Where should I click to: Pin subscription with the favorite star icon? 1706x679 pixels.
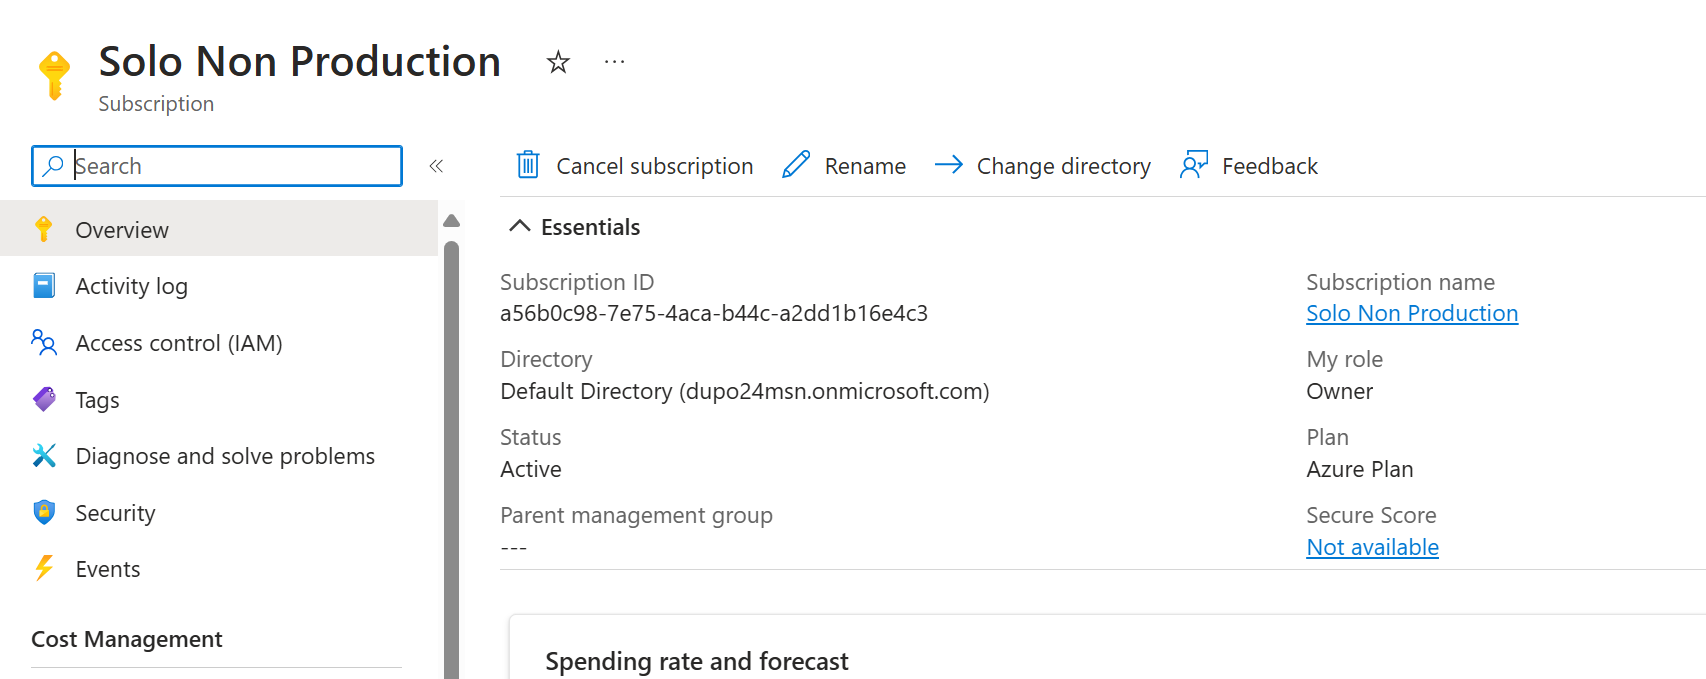point(558,63)
